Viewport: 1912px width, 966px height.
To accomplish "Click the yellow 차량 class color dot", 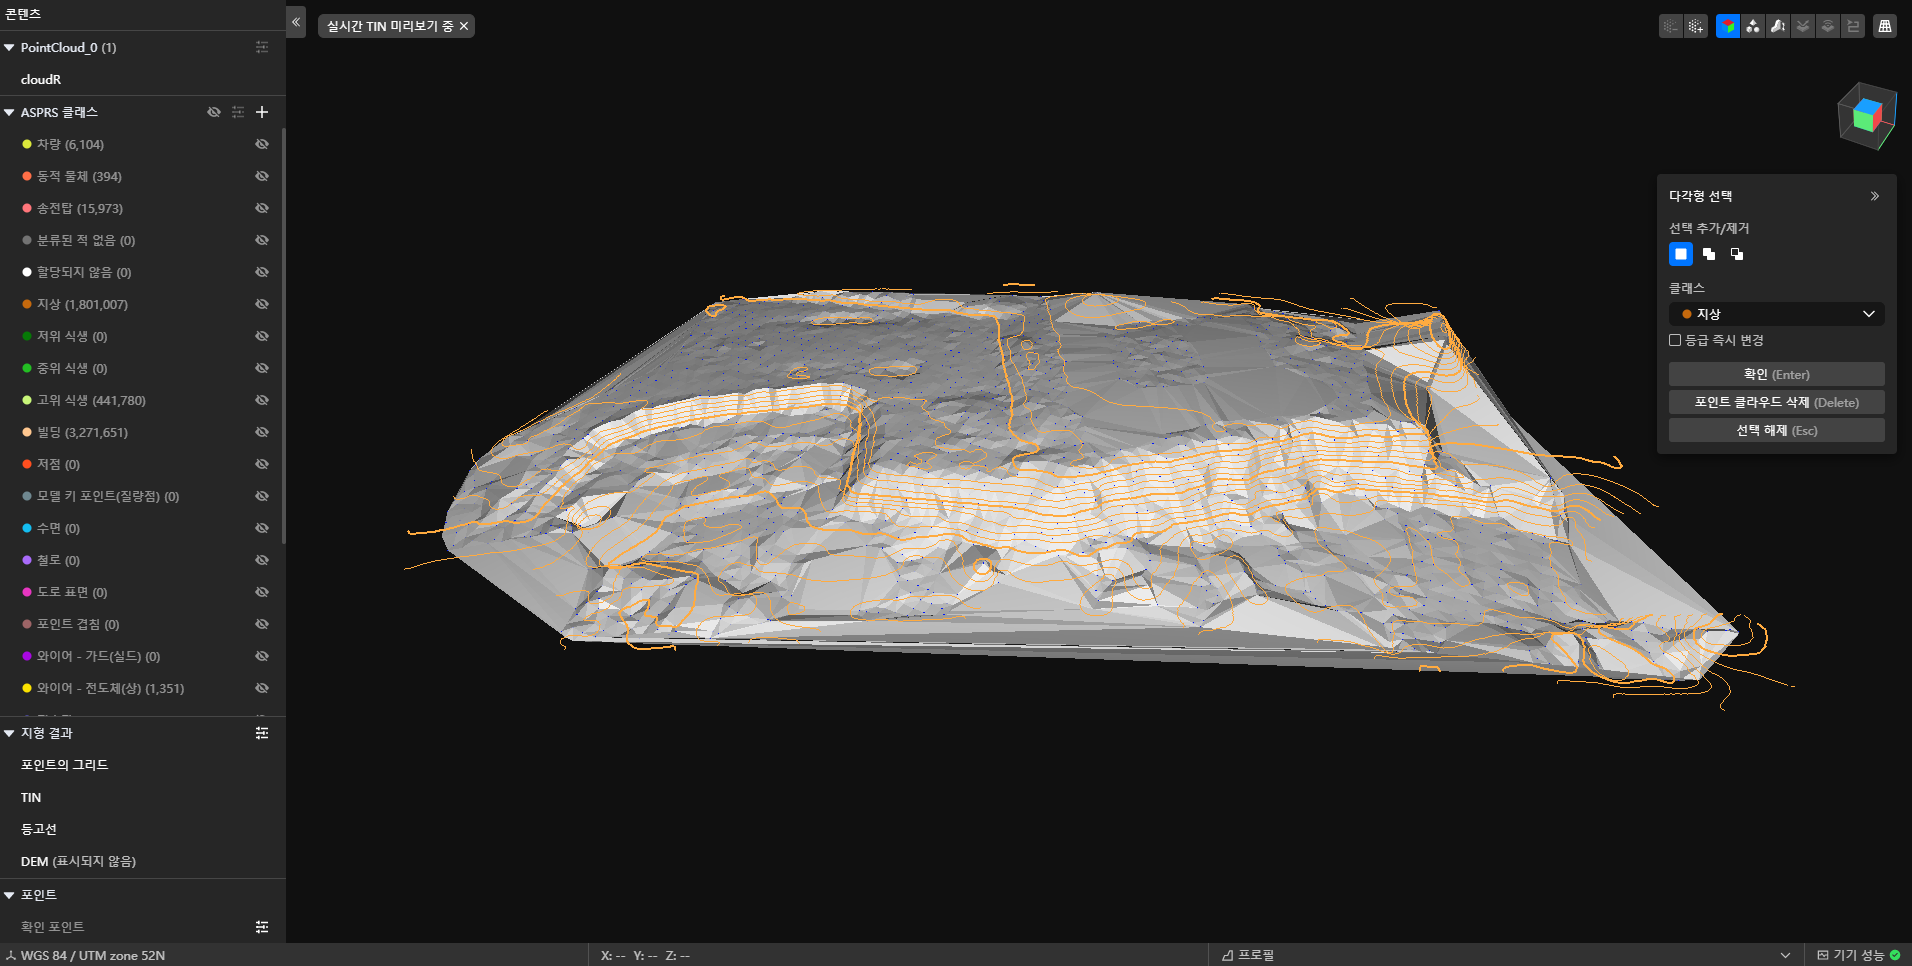I will click(27, 144).
